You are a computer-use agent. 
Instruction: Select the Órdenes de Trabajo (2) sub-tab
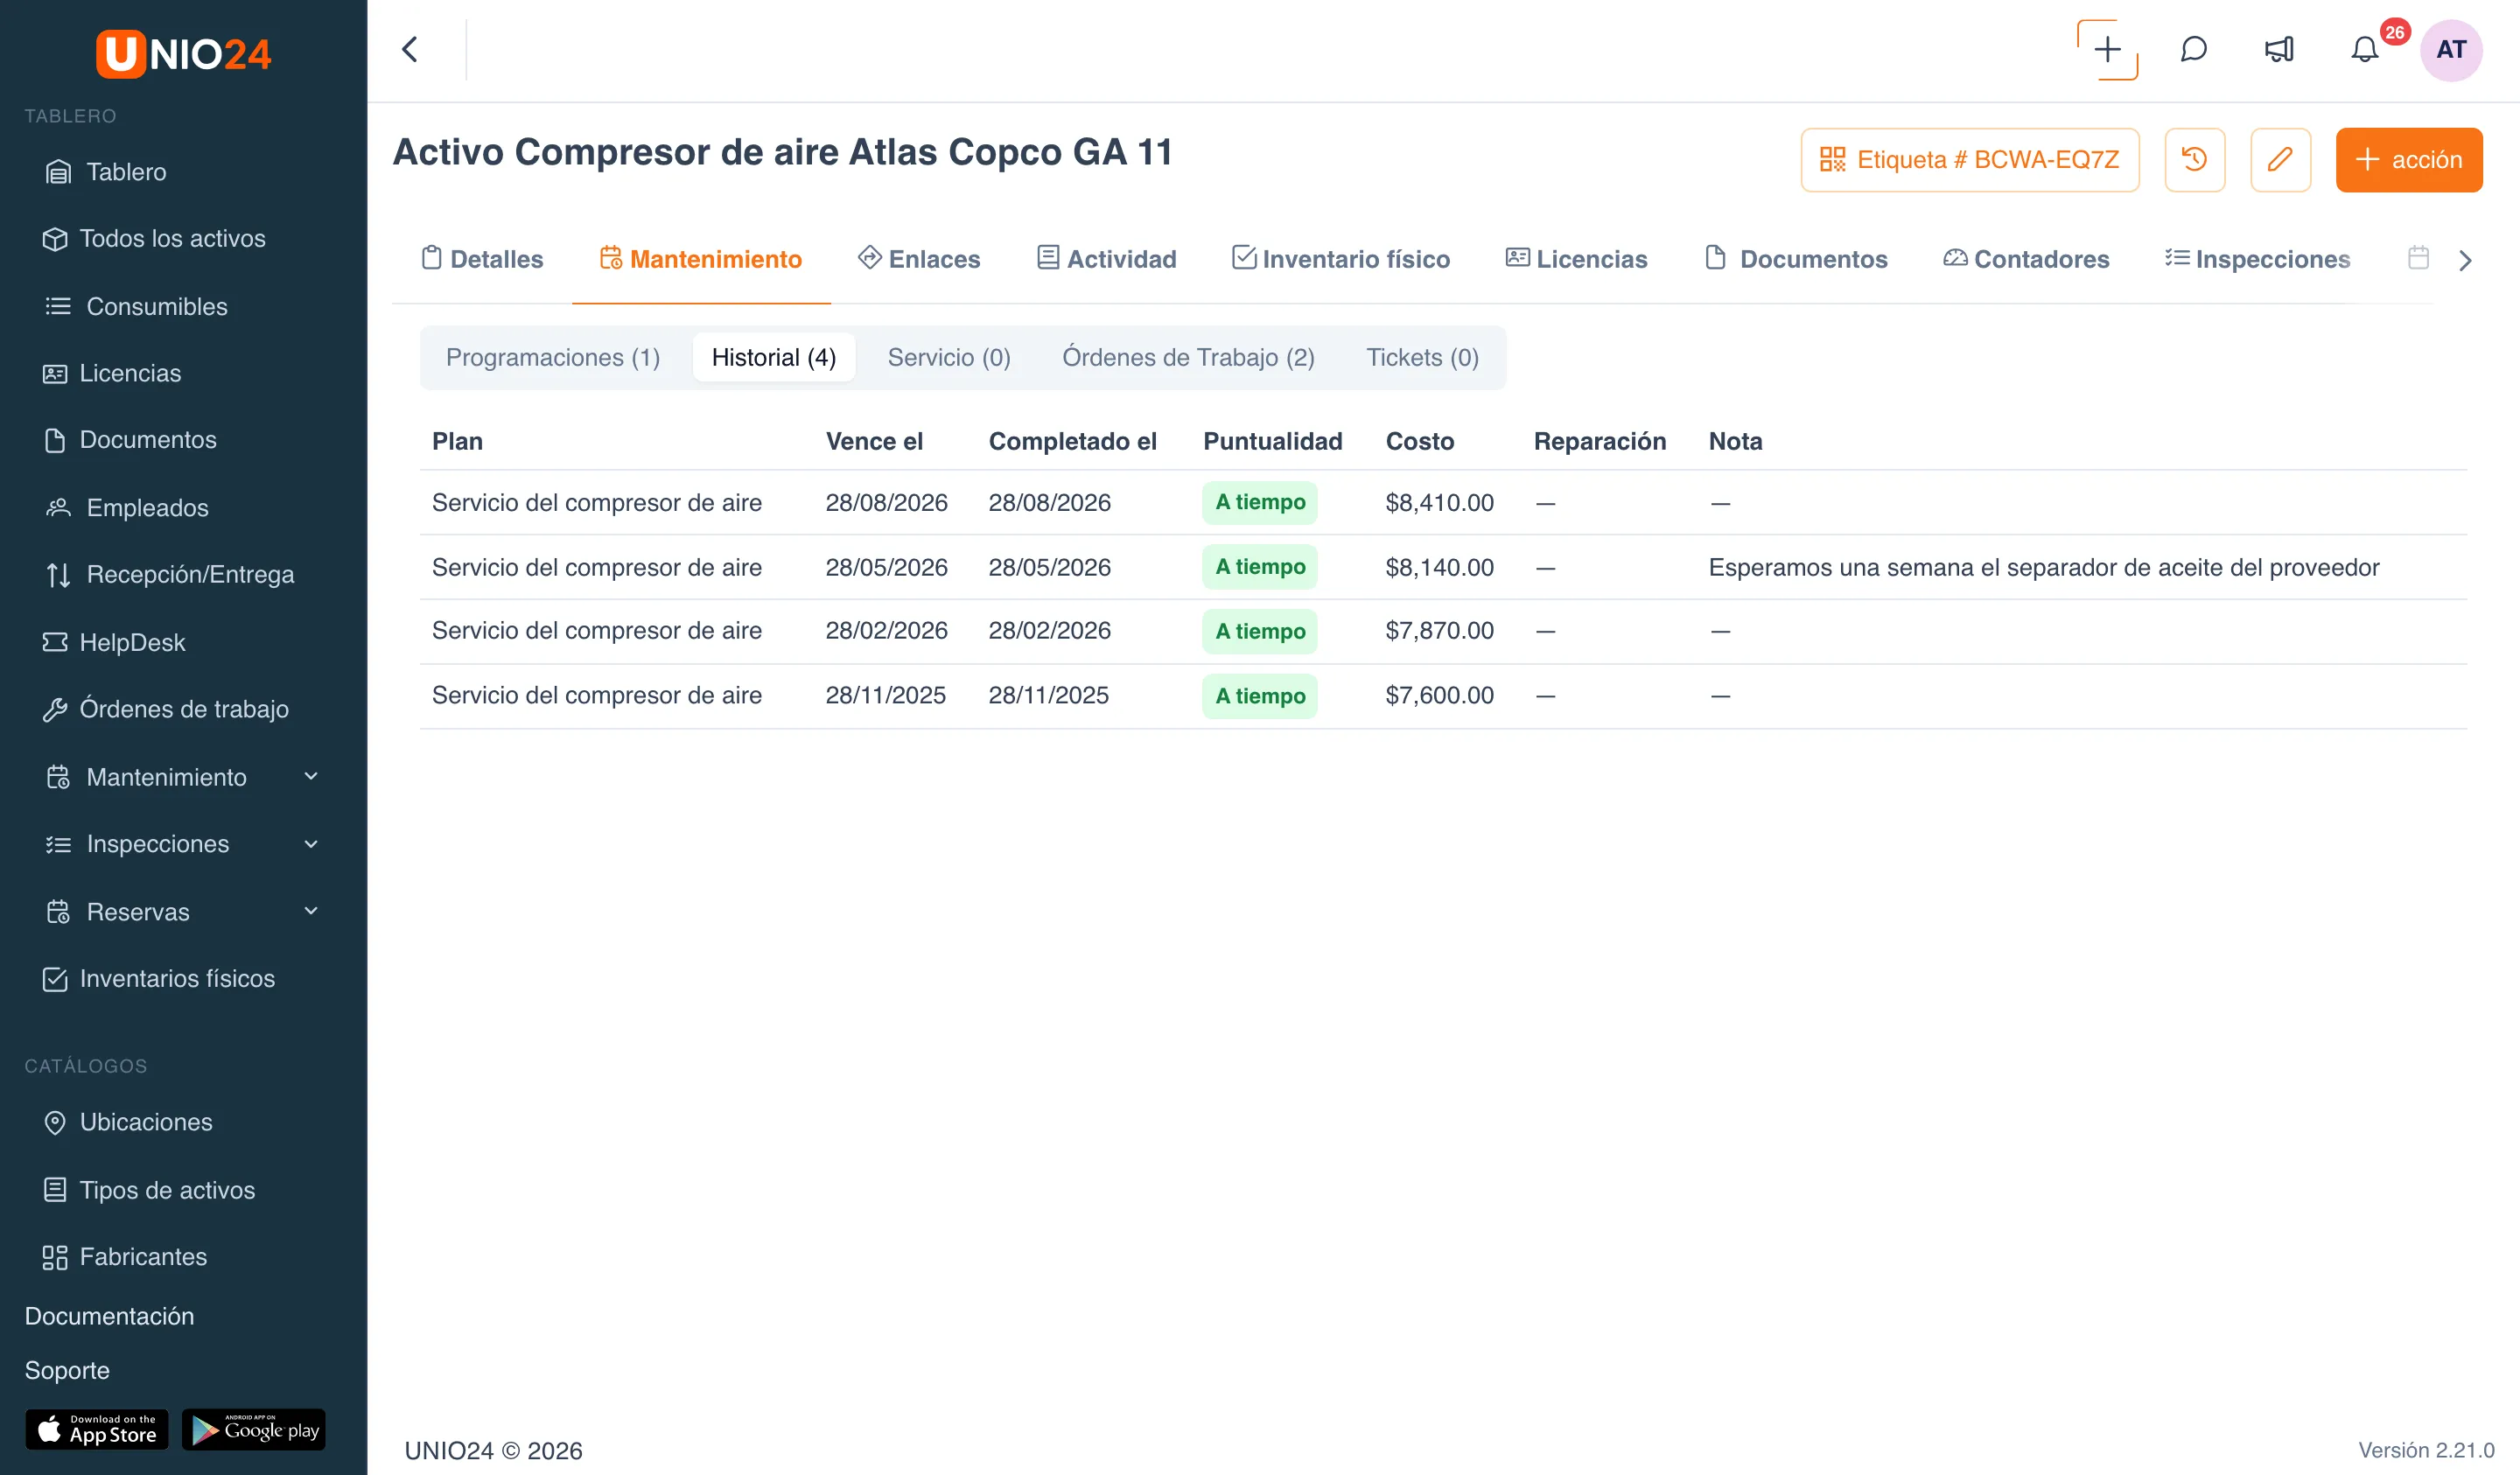[1188, 357]
